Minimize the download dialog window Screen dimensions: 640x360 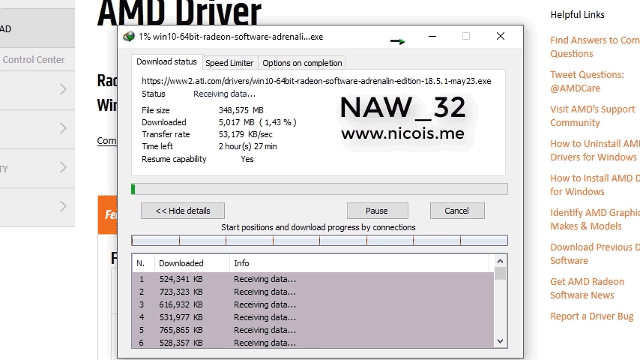tap(432, 36)
